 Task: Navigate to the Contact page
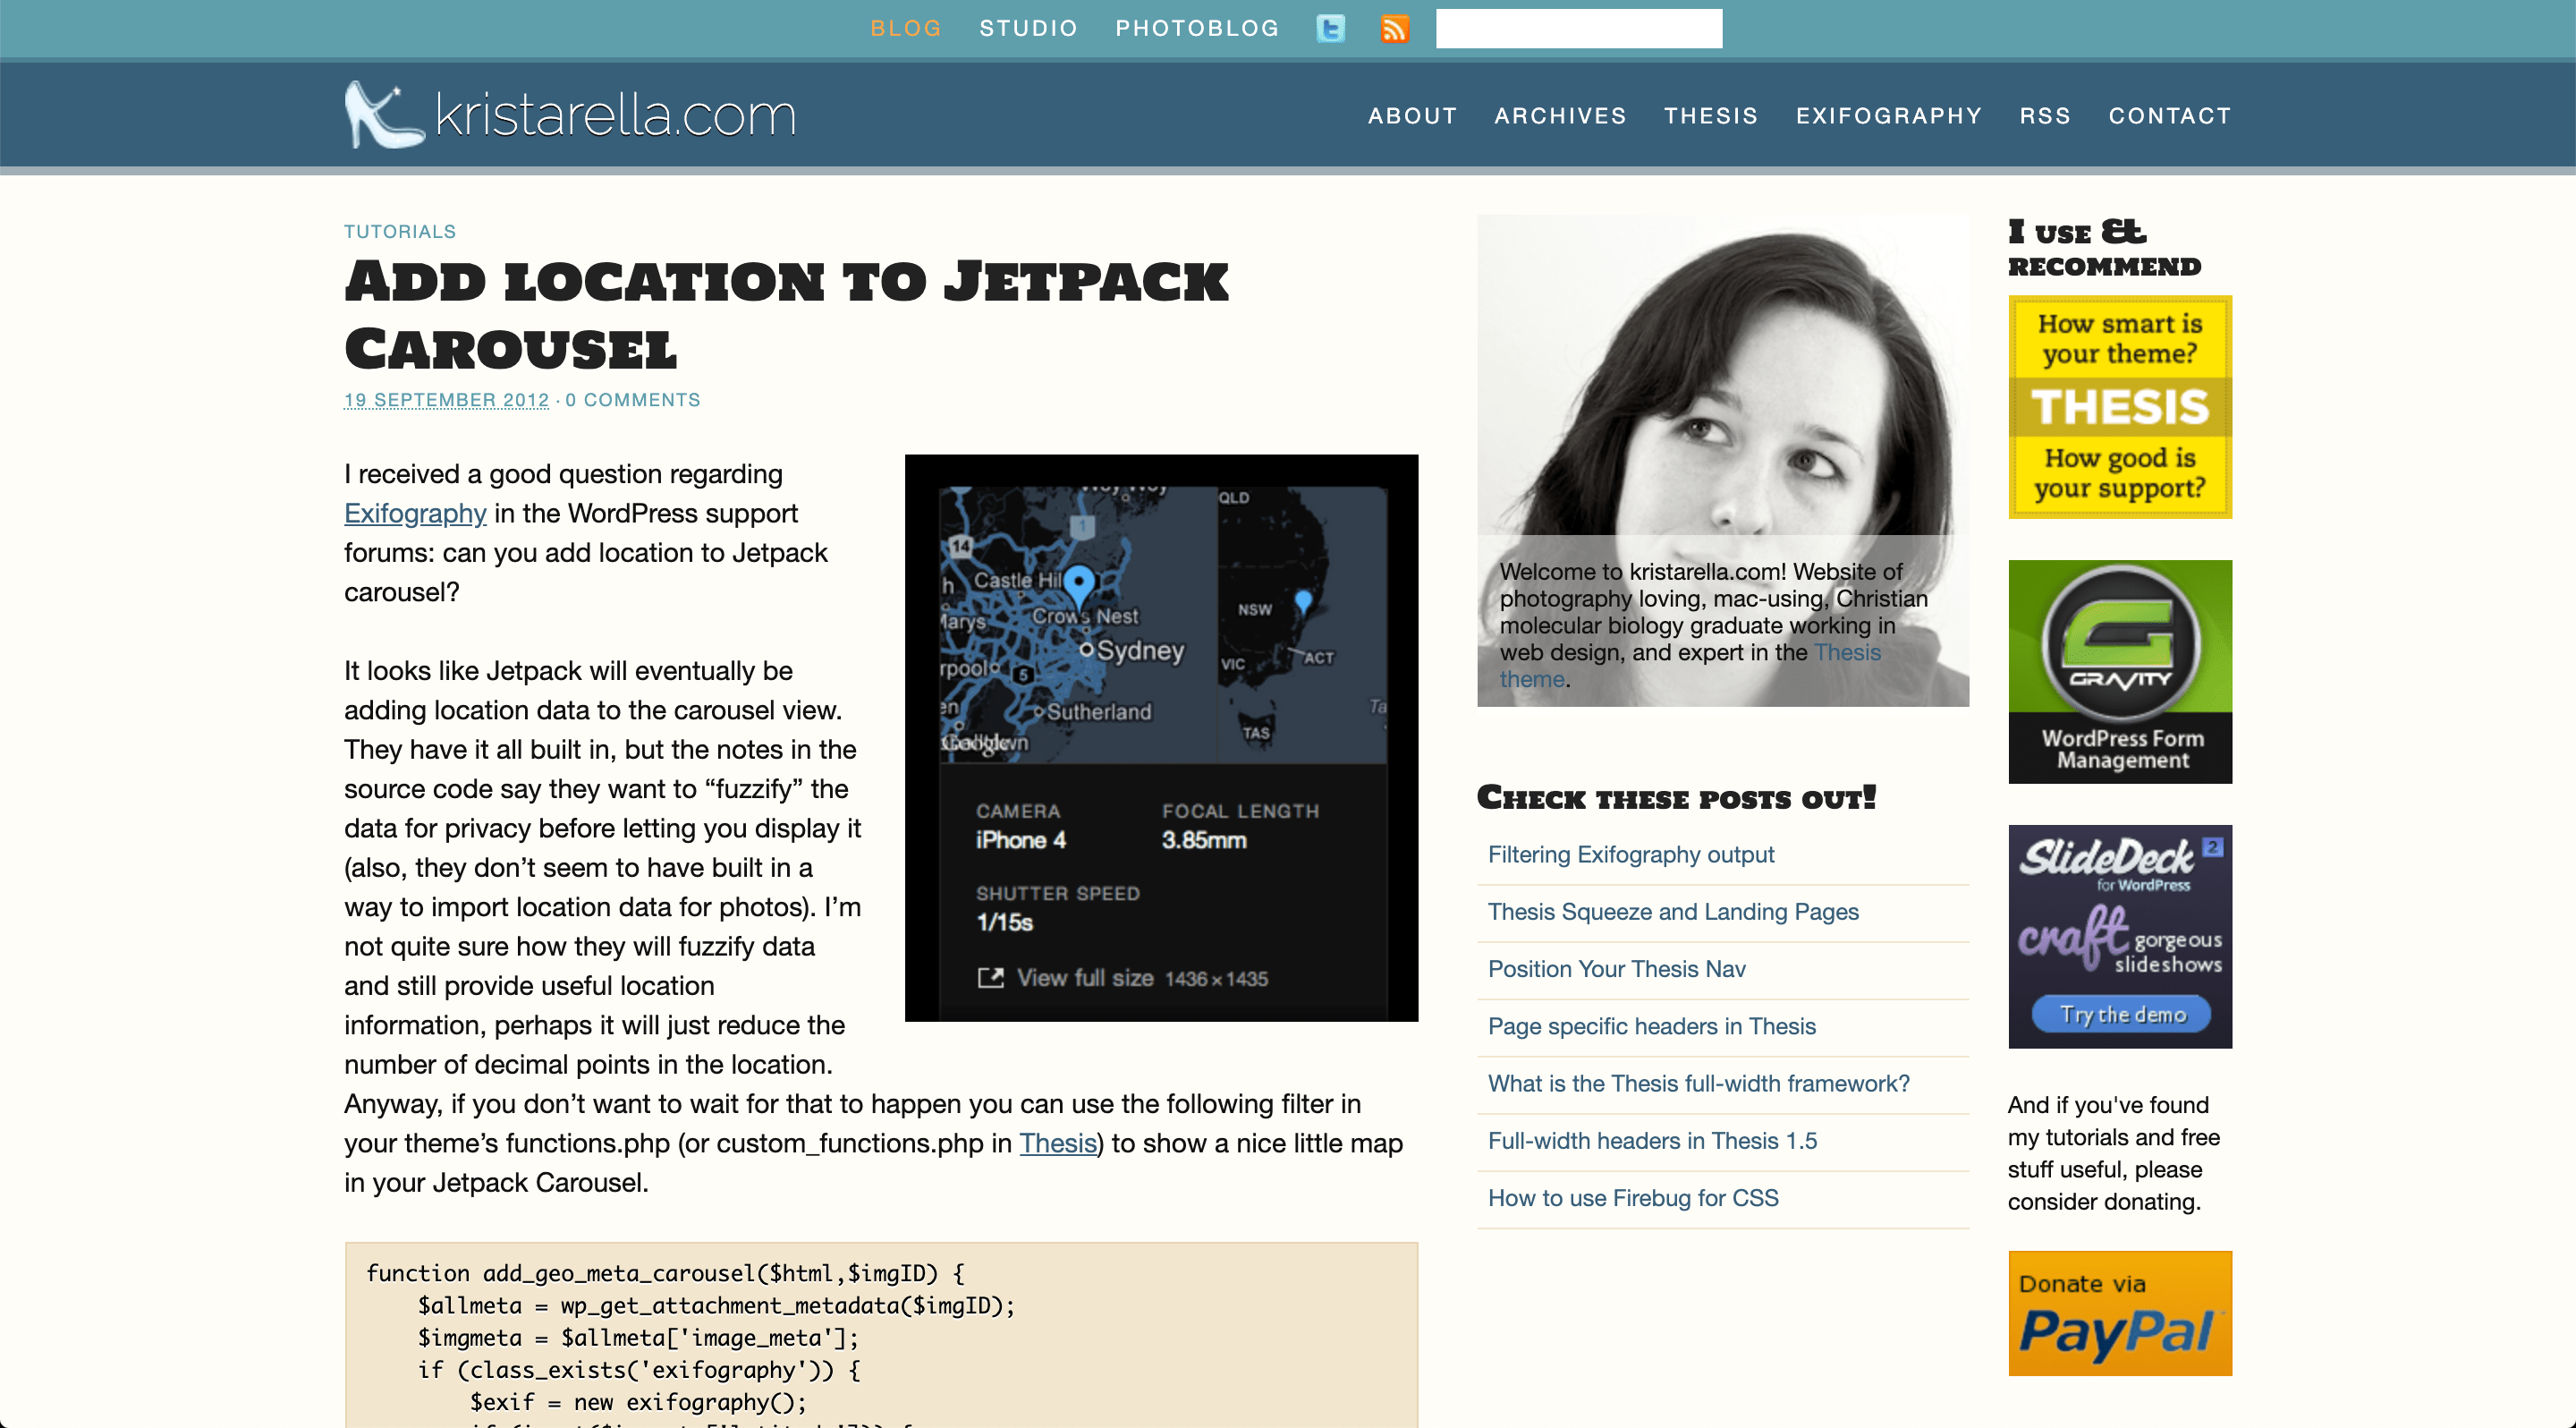[x=2169, y=116]
